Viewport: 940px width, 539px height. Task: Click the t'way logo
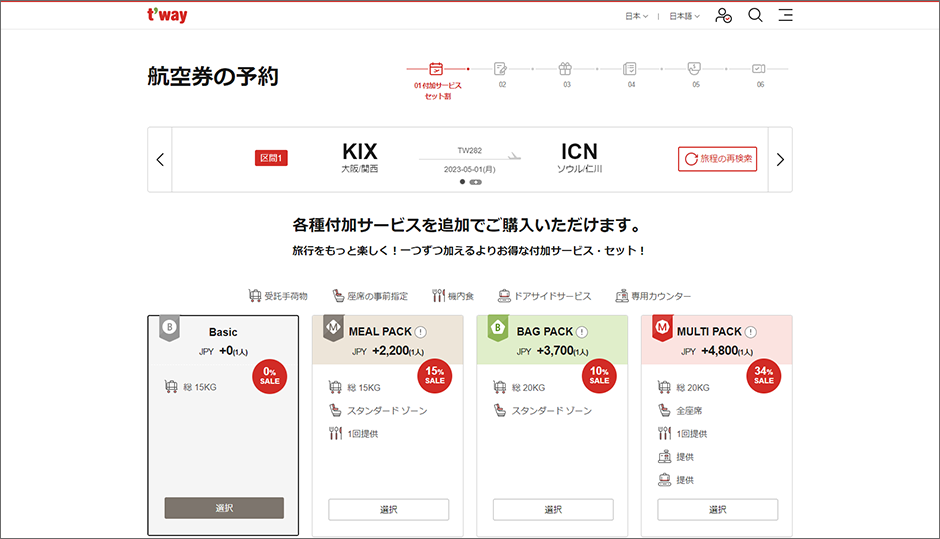point(167,16)
